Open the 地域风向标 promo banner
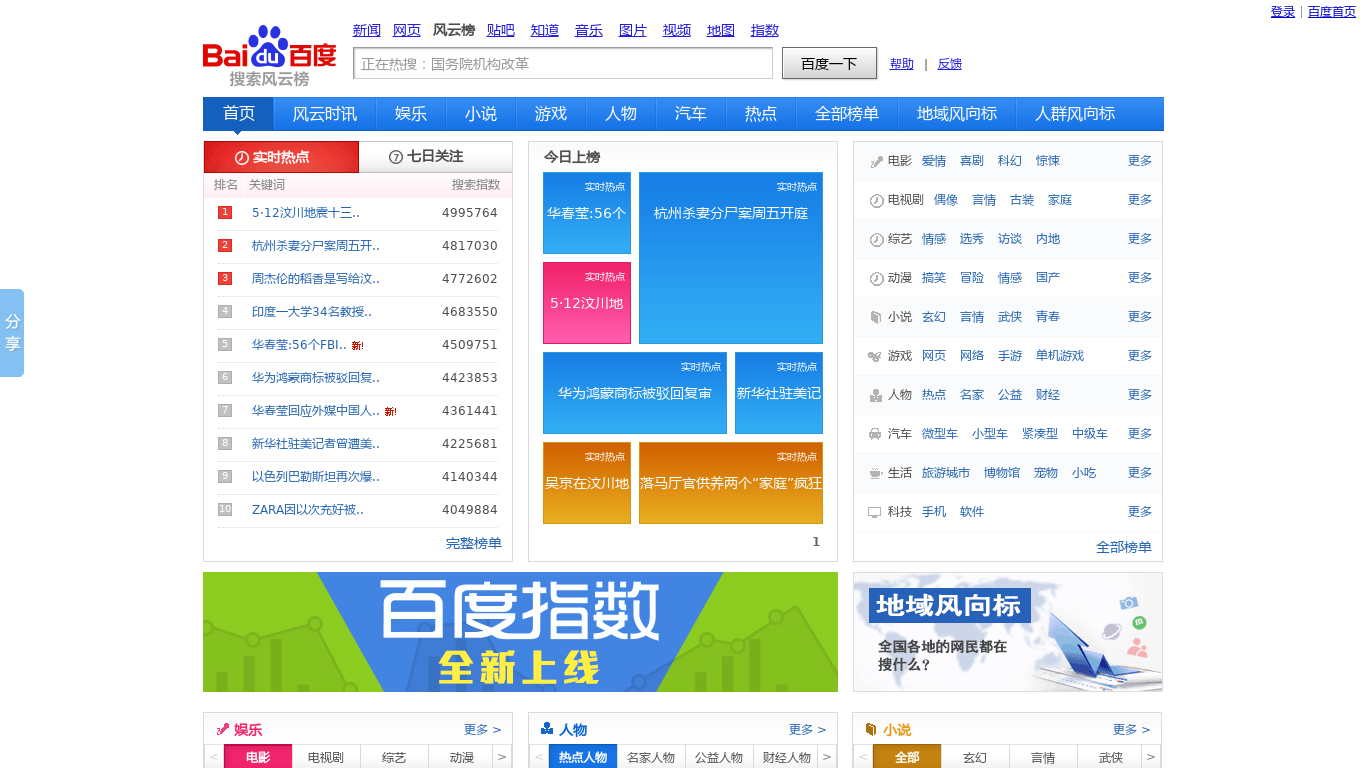The height and width of the screenshot is (768, 1366). 1008,632
